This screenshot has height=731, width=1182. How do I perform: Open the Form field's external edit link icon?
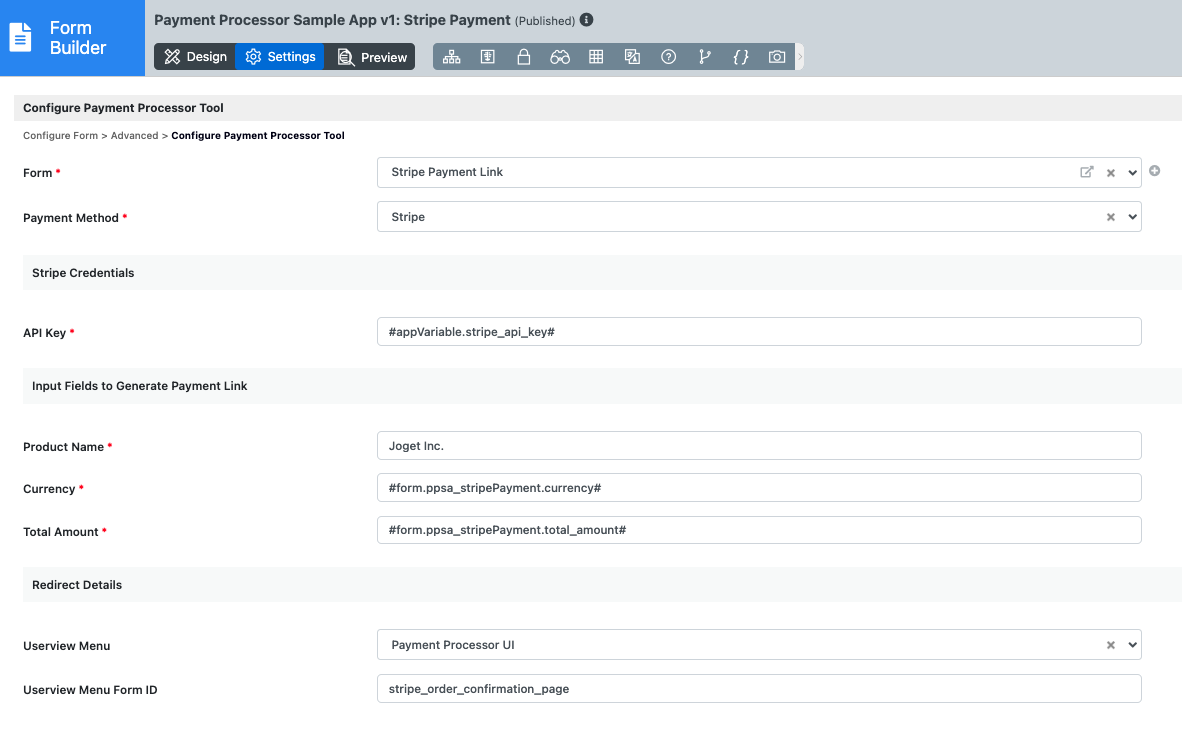click(1087, 172)
